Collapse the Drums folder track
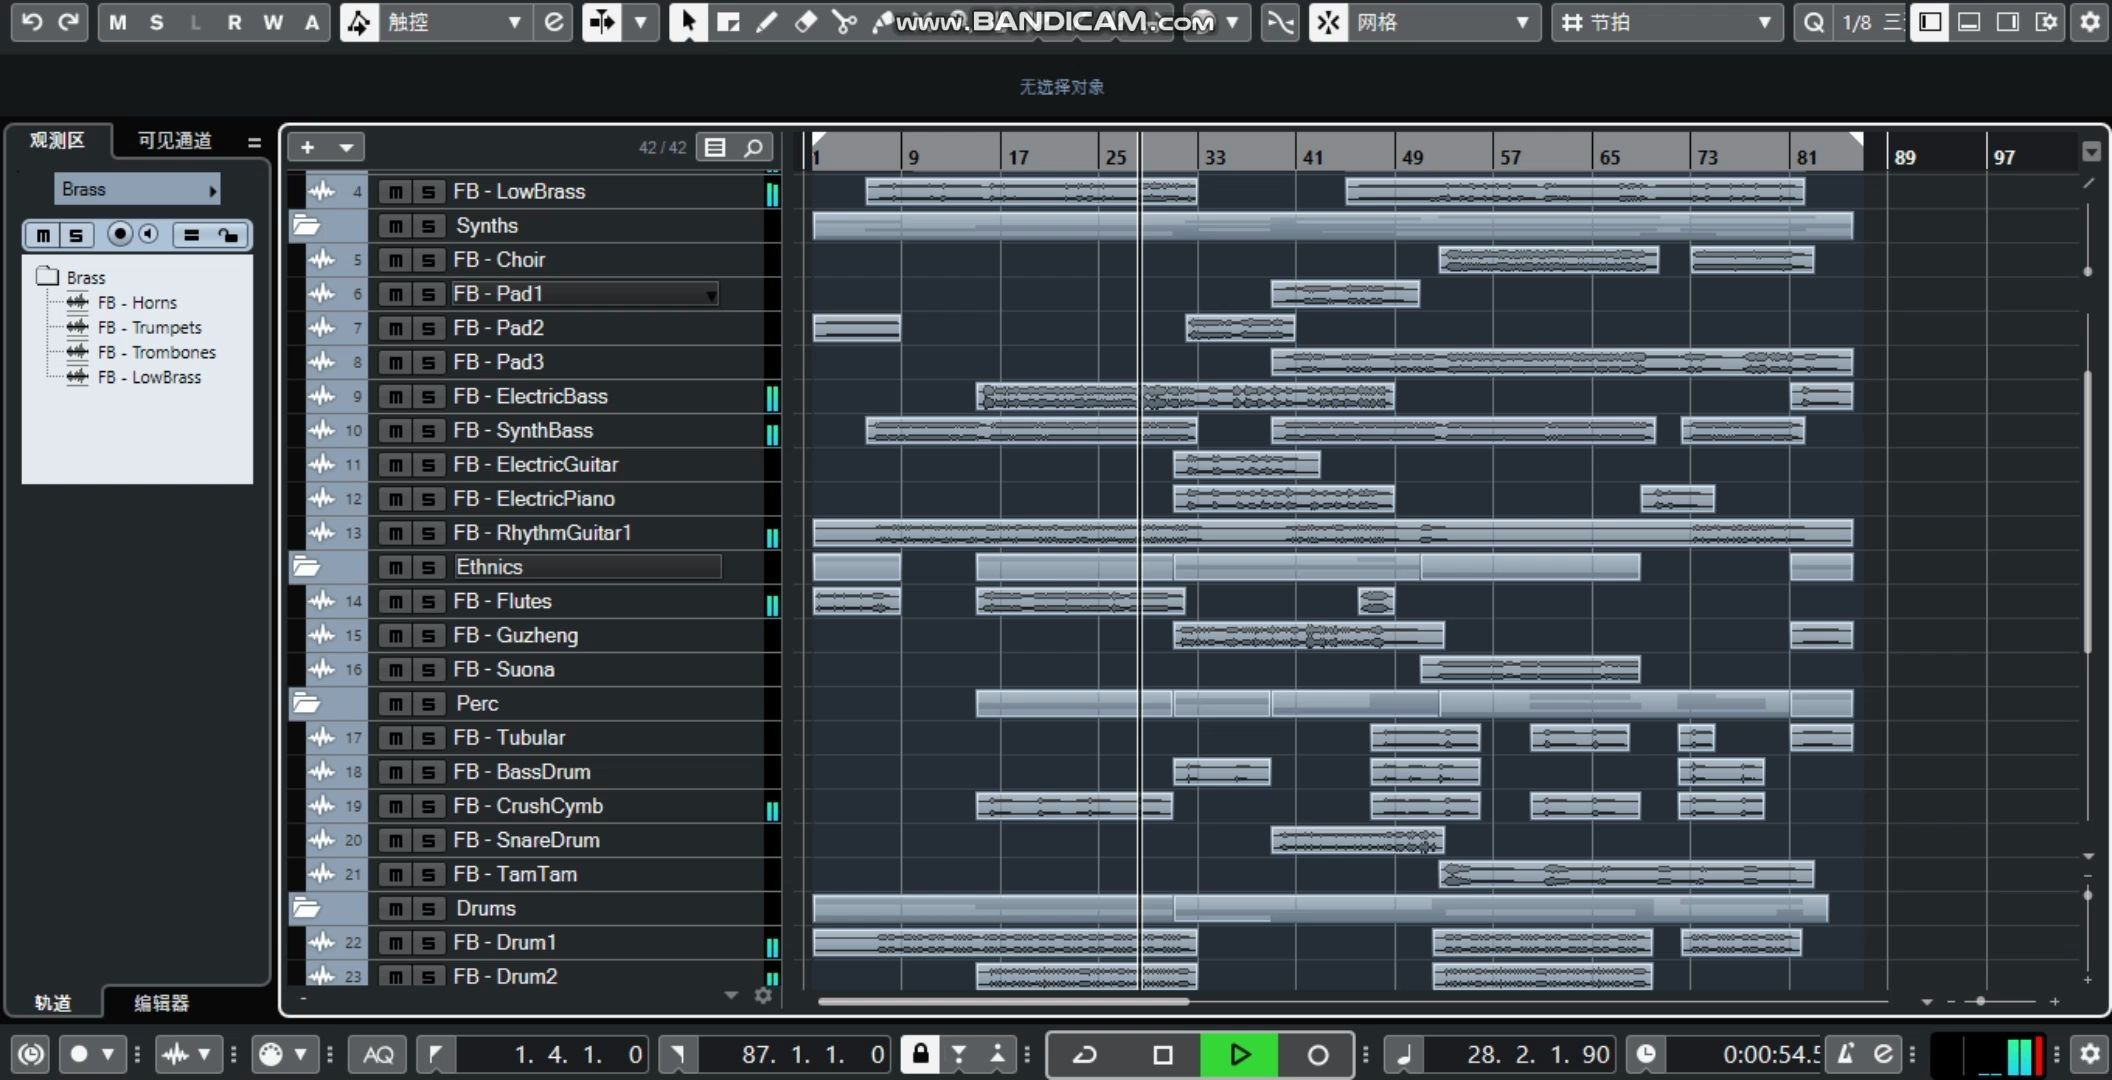2112x1080 pixels. 306,909
